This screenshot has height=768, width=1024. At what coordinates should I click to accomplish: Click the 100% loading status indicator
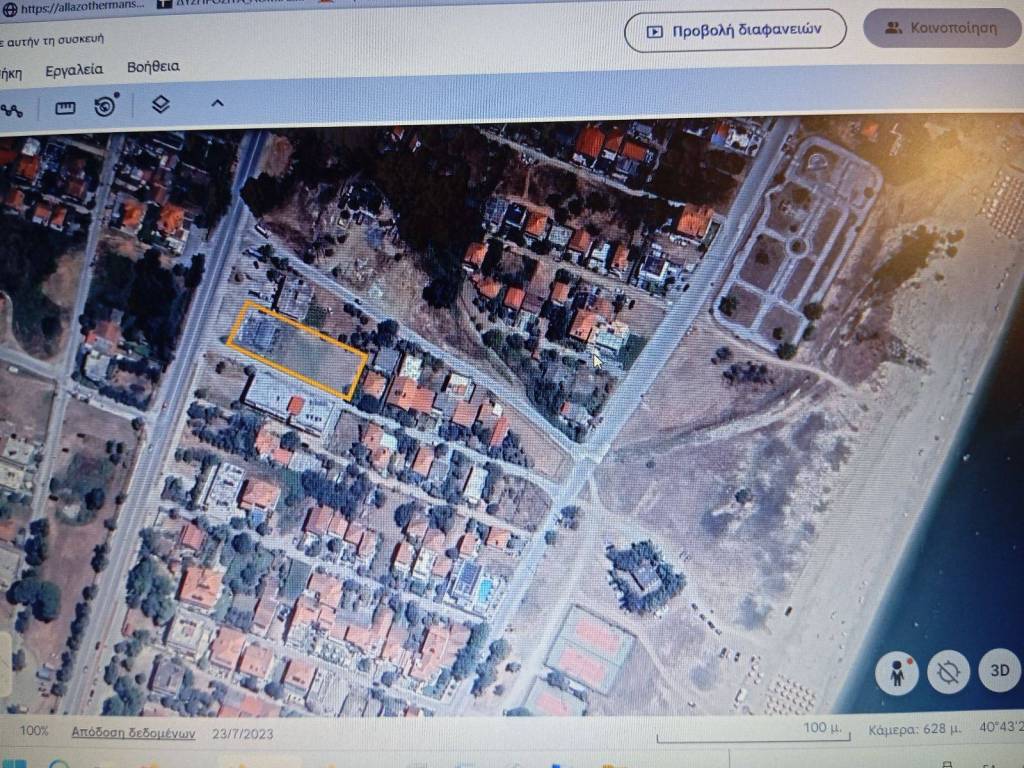click(34, 731)
